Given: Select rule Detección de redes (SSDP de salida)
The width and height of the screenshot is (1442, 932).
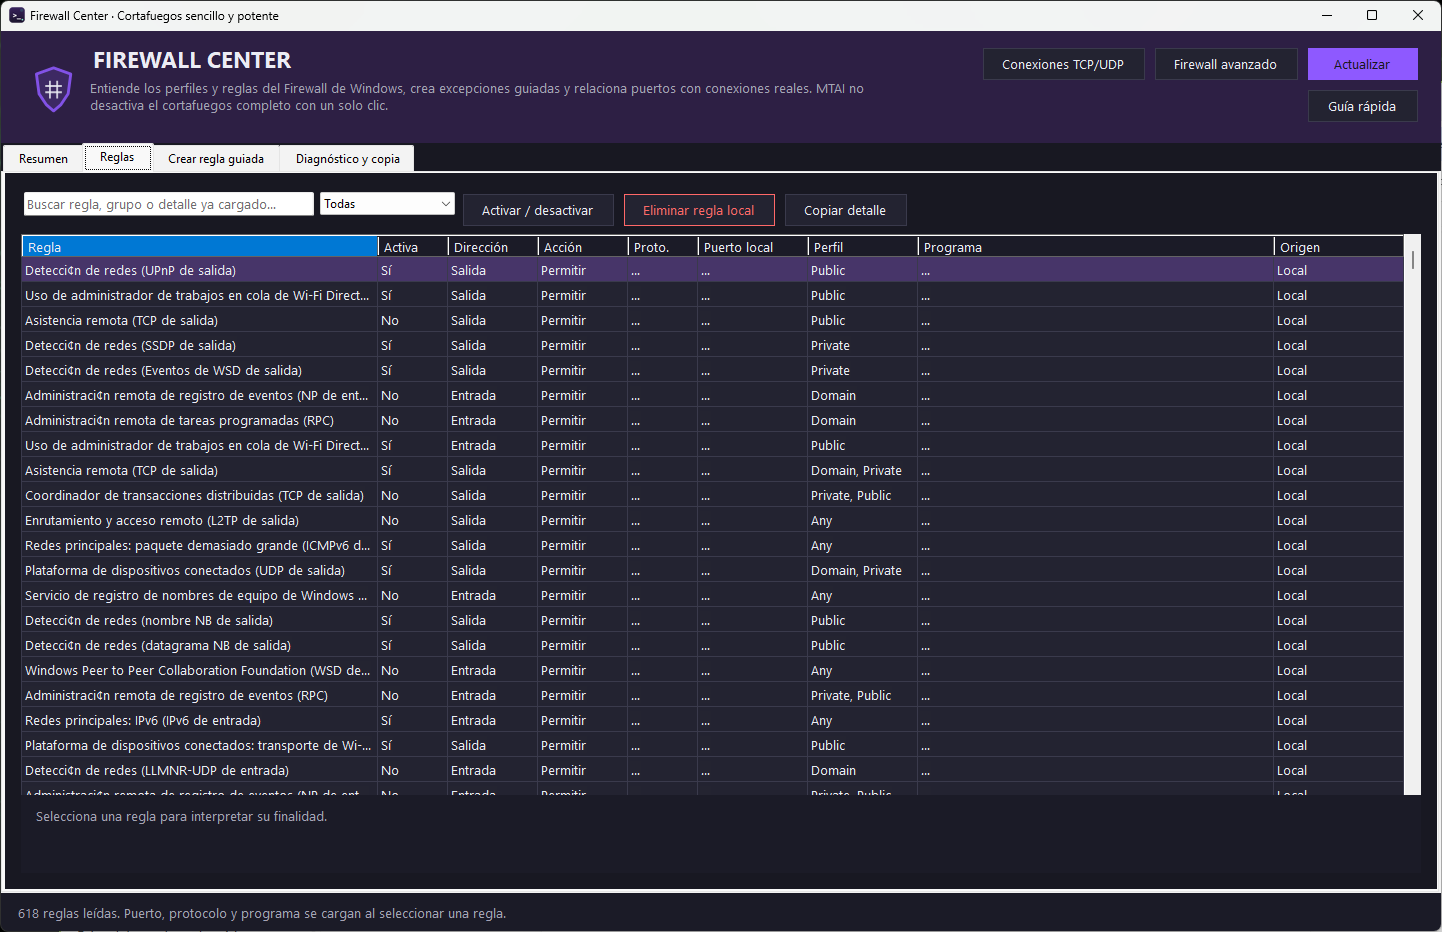Looking at the screenshot, I should click(712, 345).
